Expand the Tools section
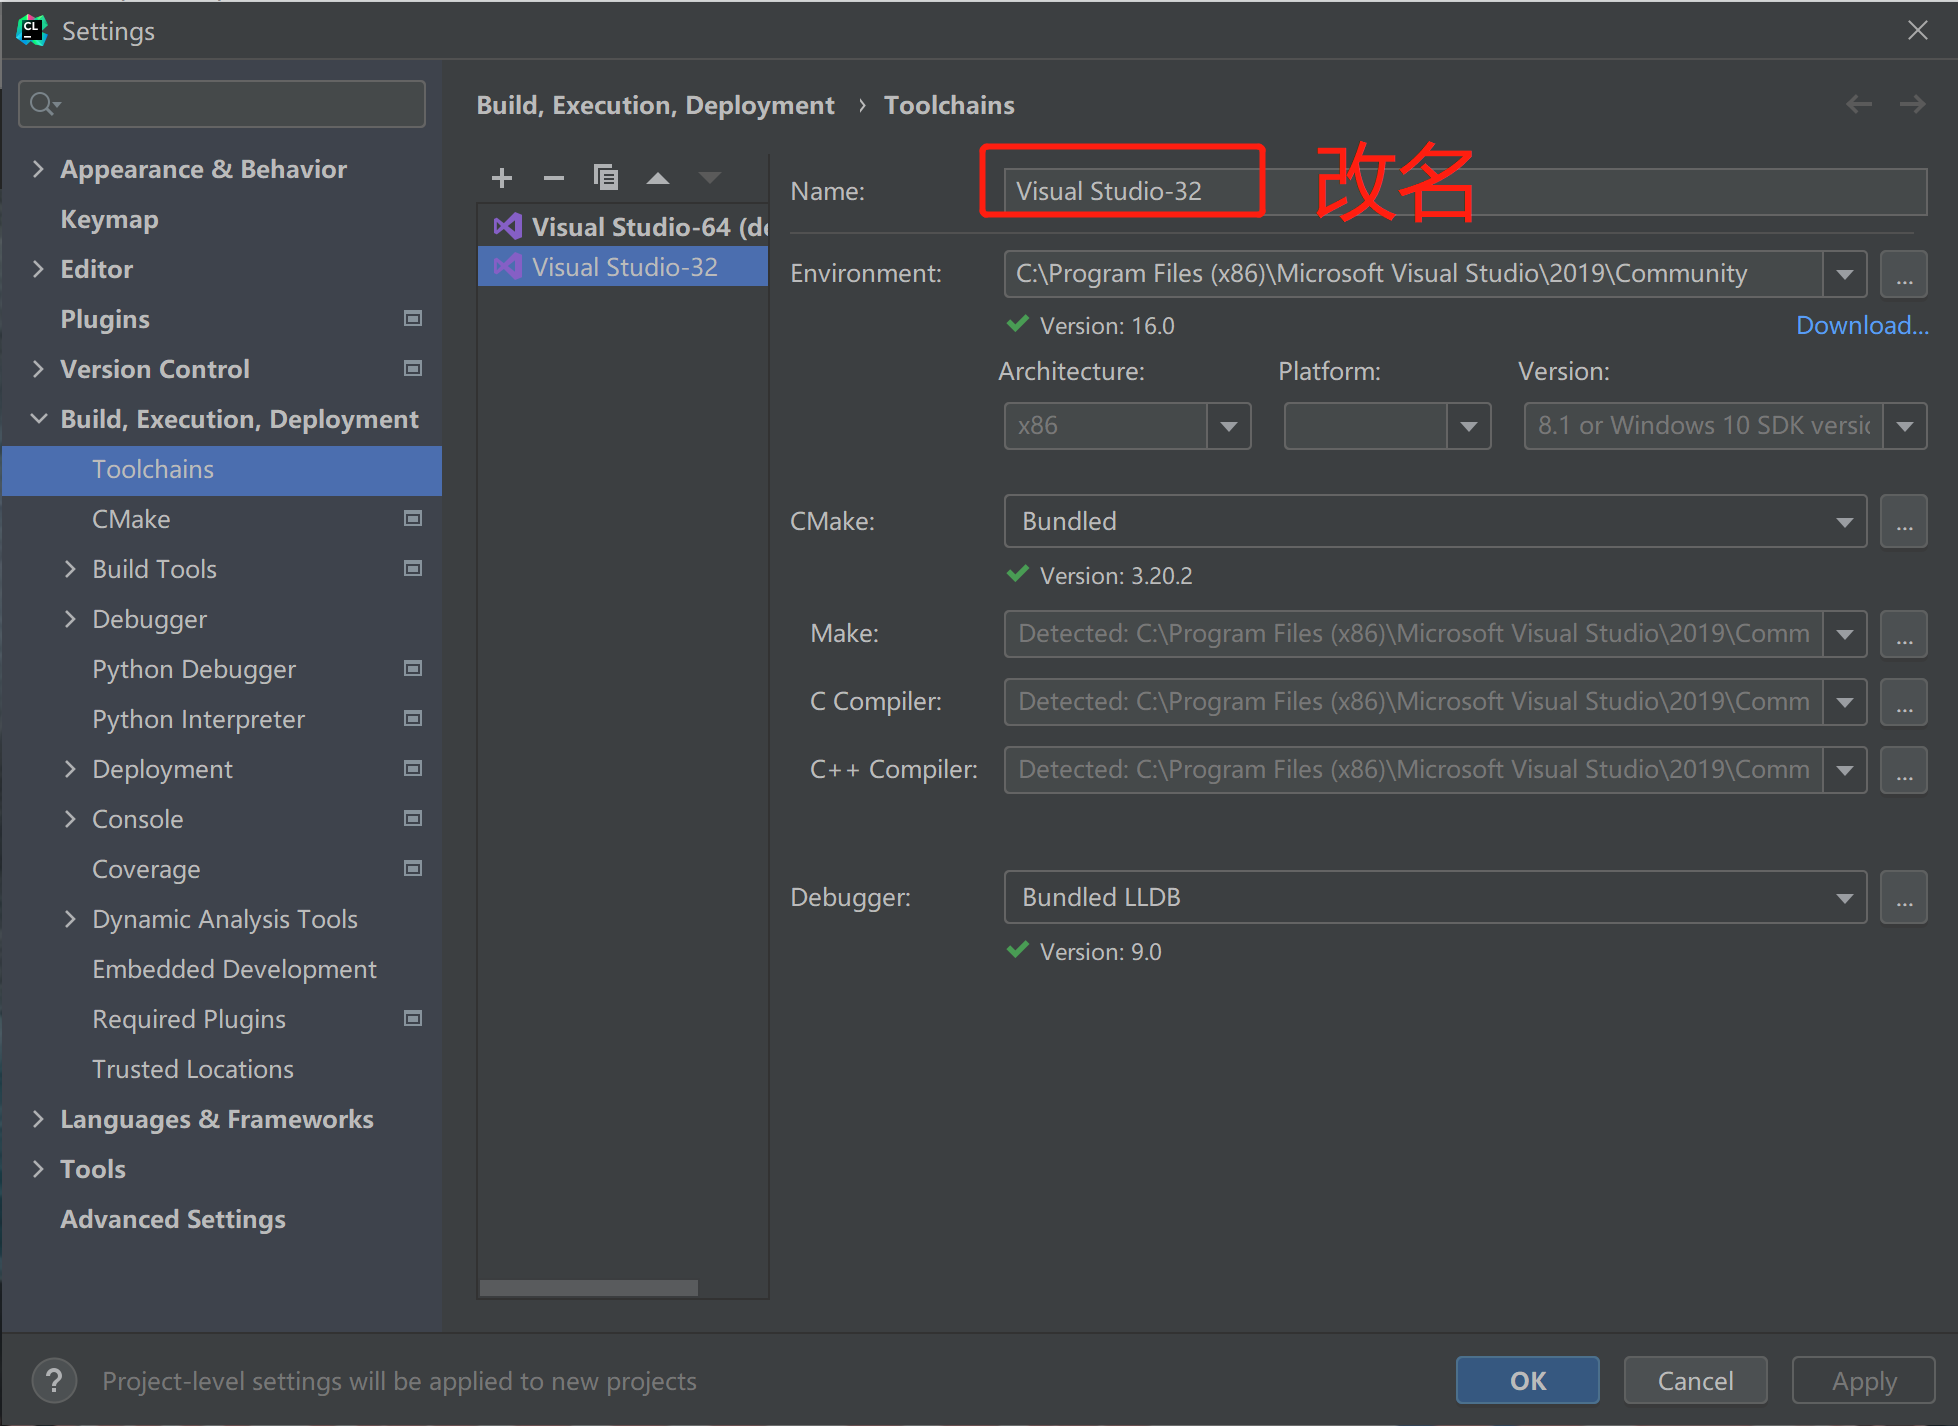This screenshot has width=1958, height=1426. [38, 1169]
